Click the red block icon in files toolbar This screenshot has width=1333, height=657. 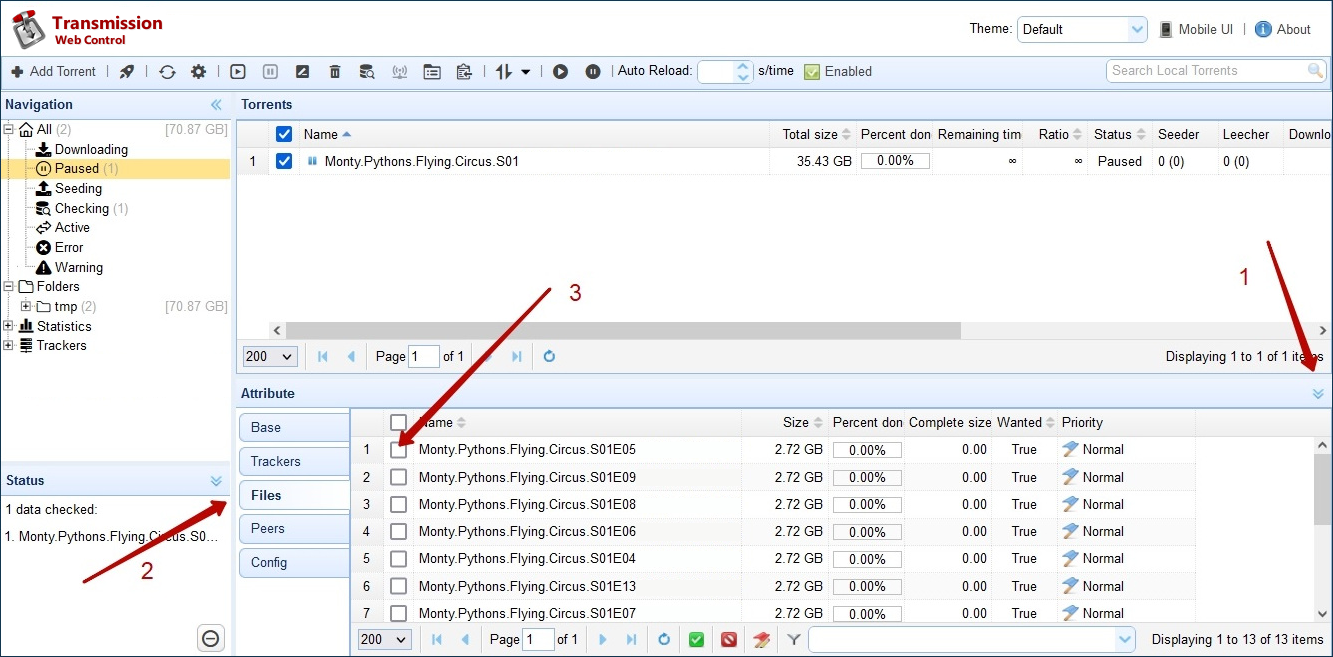point(728,639)
